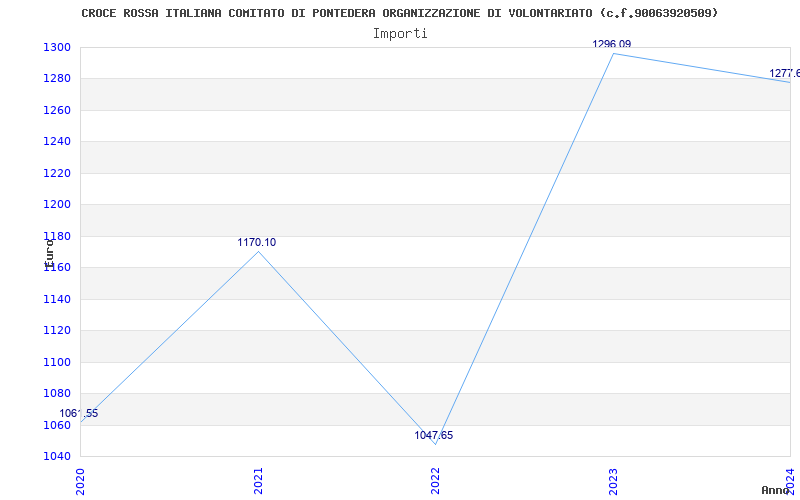Click the 'Importi' subtitle
Image resolution: width=800 pixels, height=500 pixels.
tap(400, 34)
